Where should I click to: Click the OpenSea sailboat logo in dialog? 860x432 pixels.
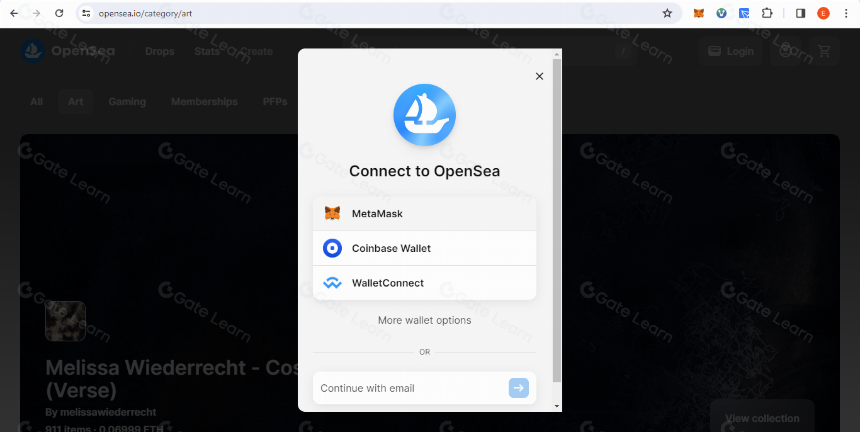coord(425,115)
